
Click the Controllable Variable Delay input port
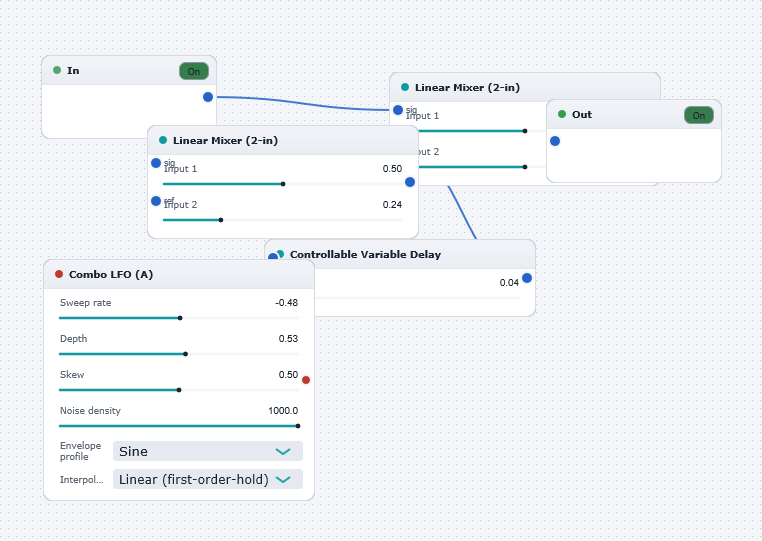pos(273,257)
